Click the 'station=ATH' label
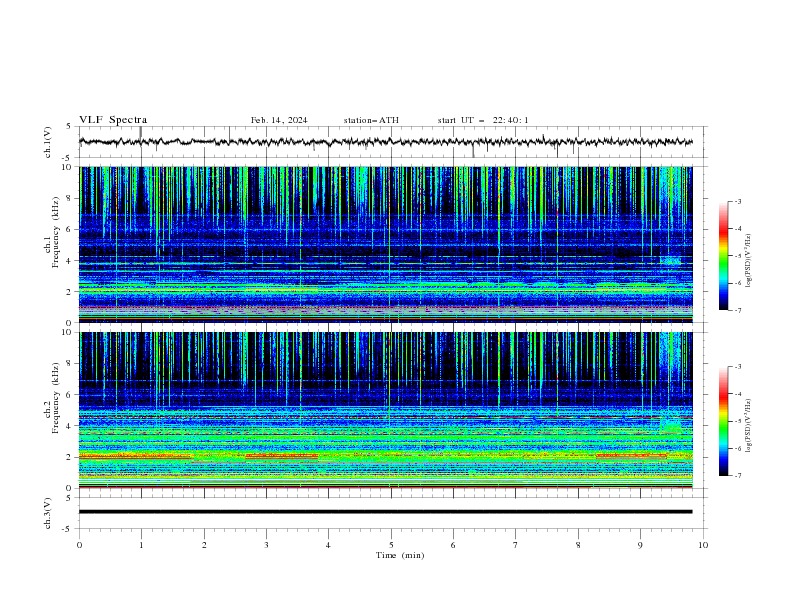792x612 pixels. [x=371, y=120]
